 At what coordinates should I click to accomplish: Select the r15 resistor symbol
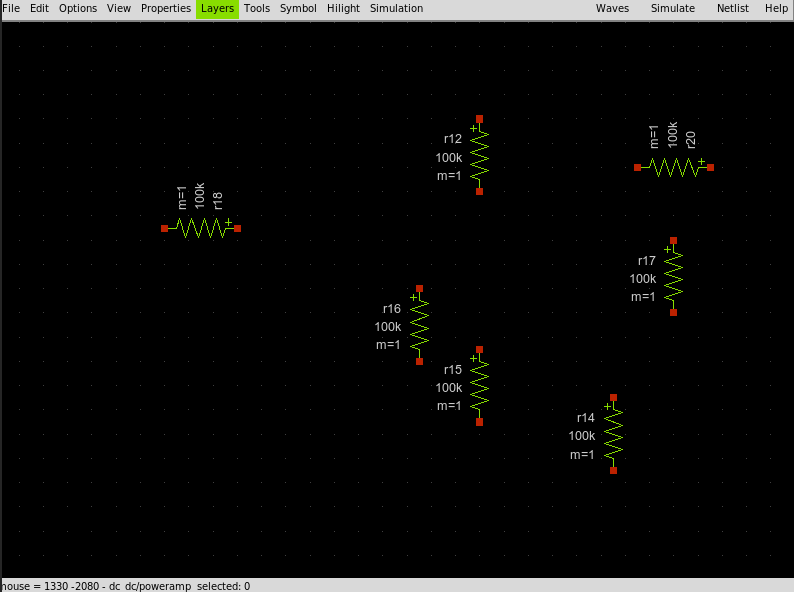480,386
